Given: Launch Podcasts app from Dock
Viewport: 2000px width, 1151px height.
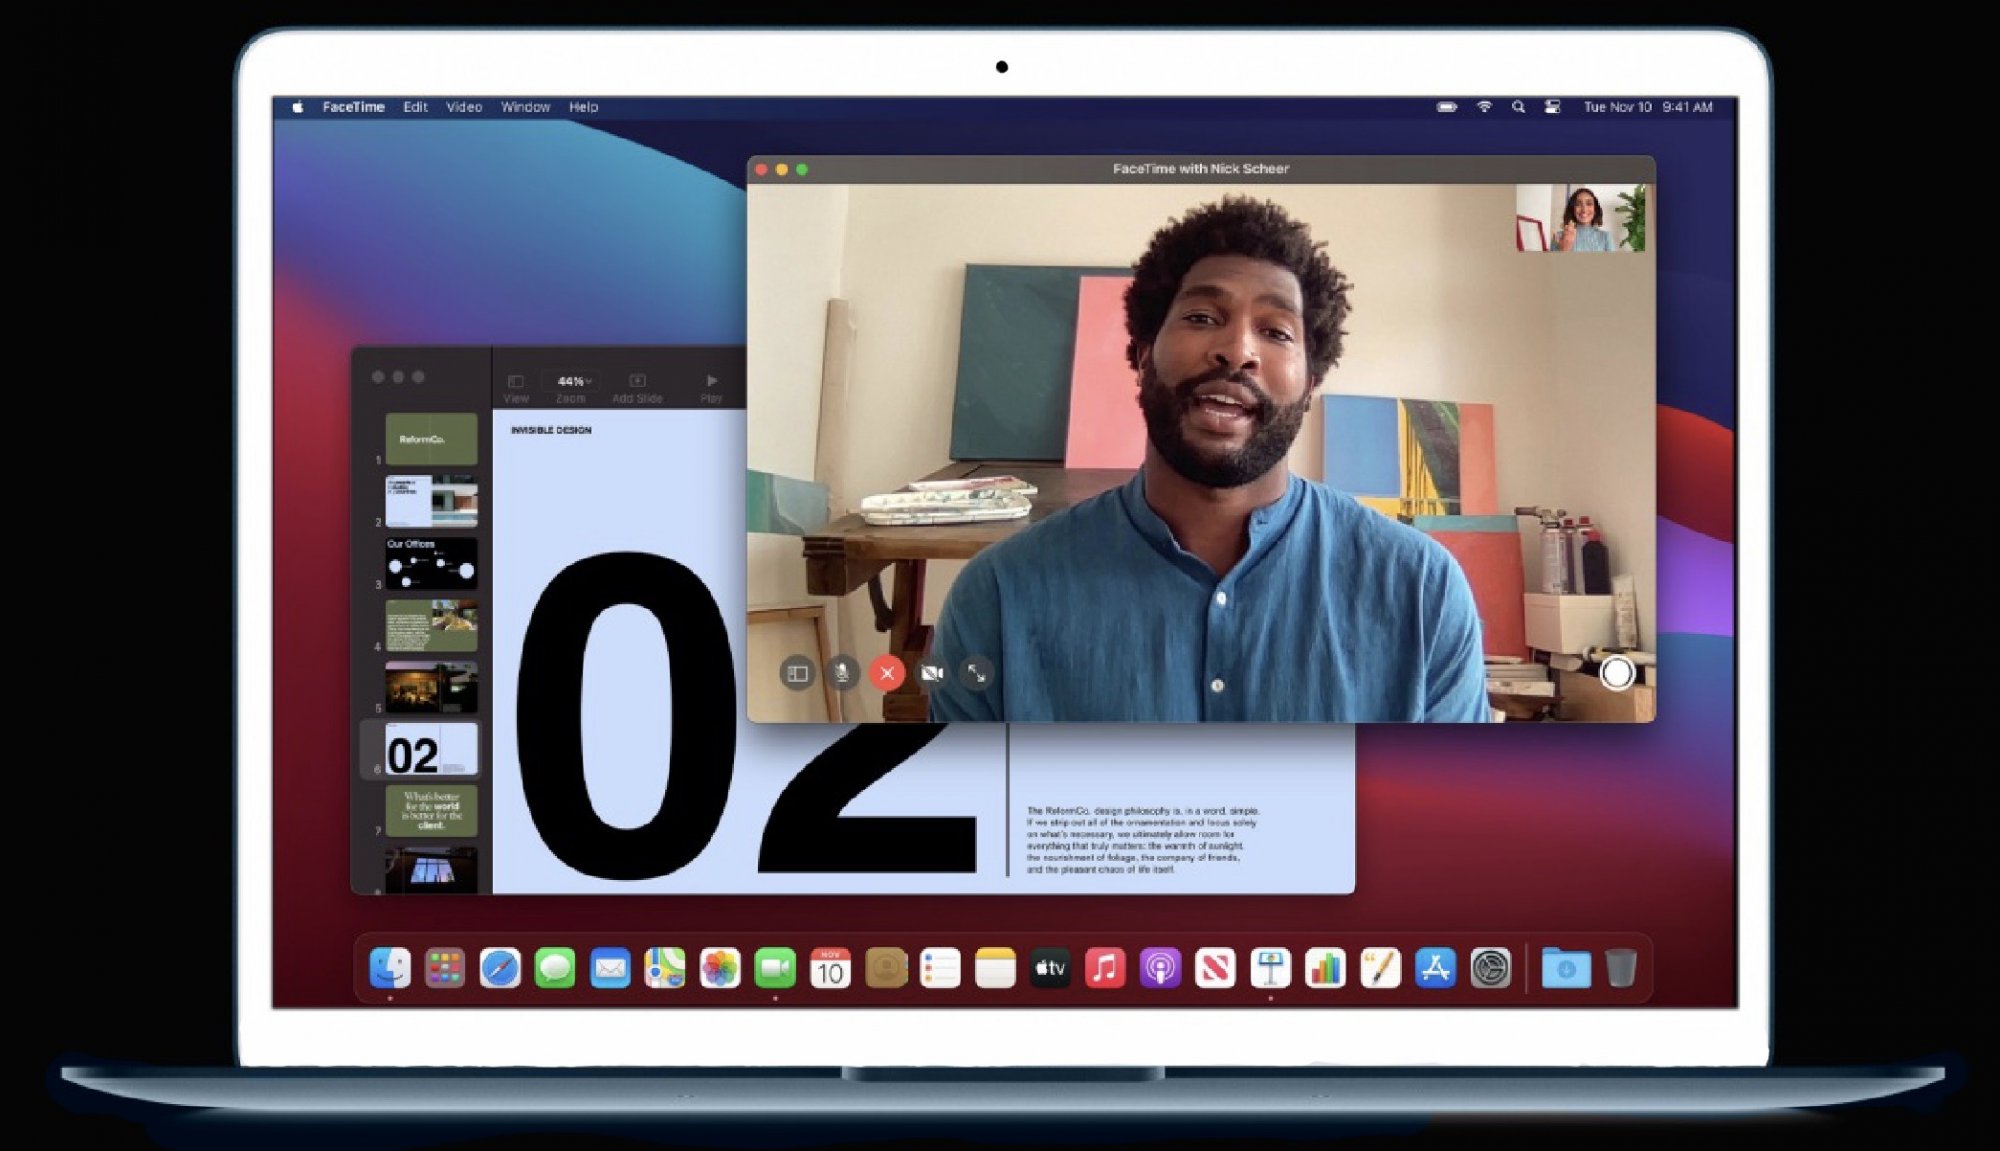Looking at the screenshot, I should point(1160,968).
